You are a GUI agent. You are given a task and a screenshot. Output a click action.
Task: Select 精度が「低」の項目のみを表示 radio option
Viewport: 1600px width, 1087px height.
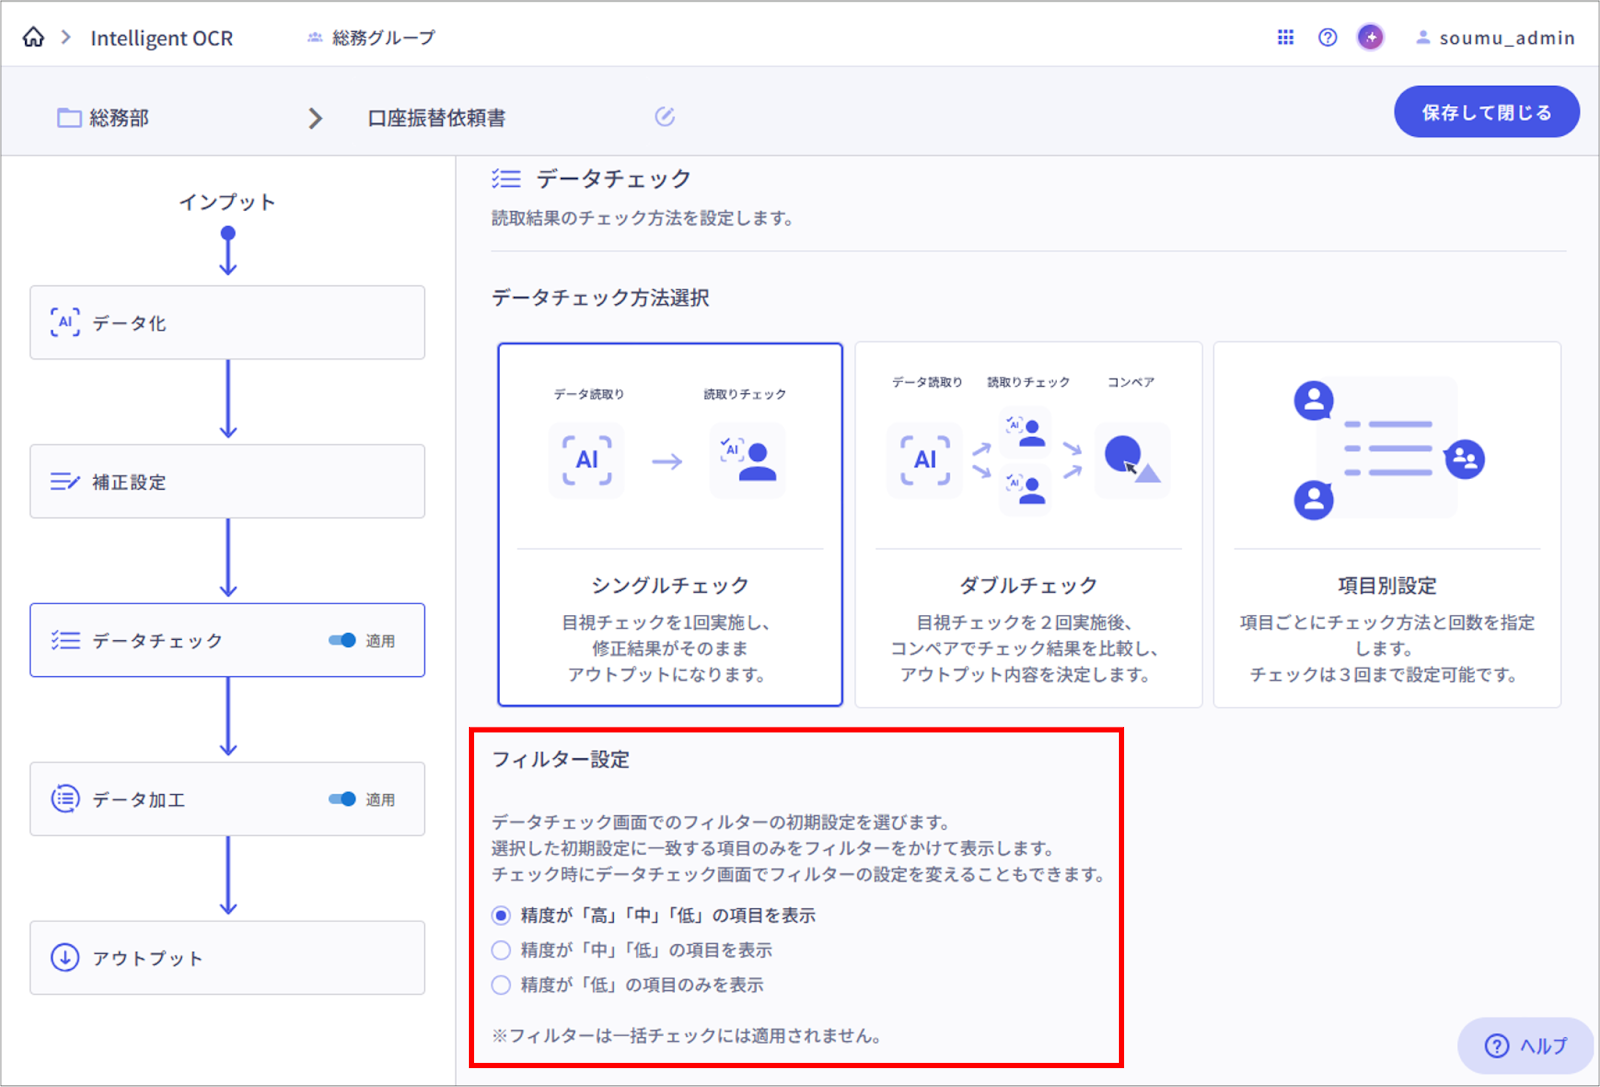coord(501,985)
